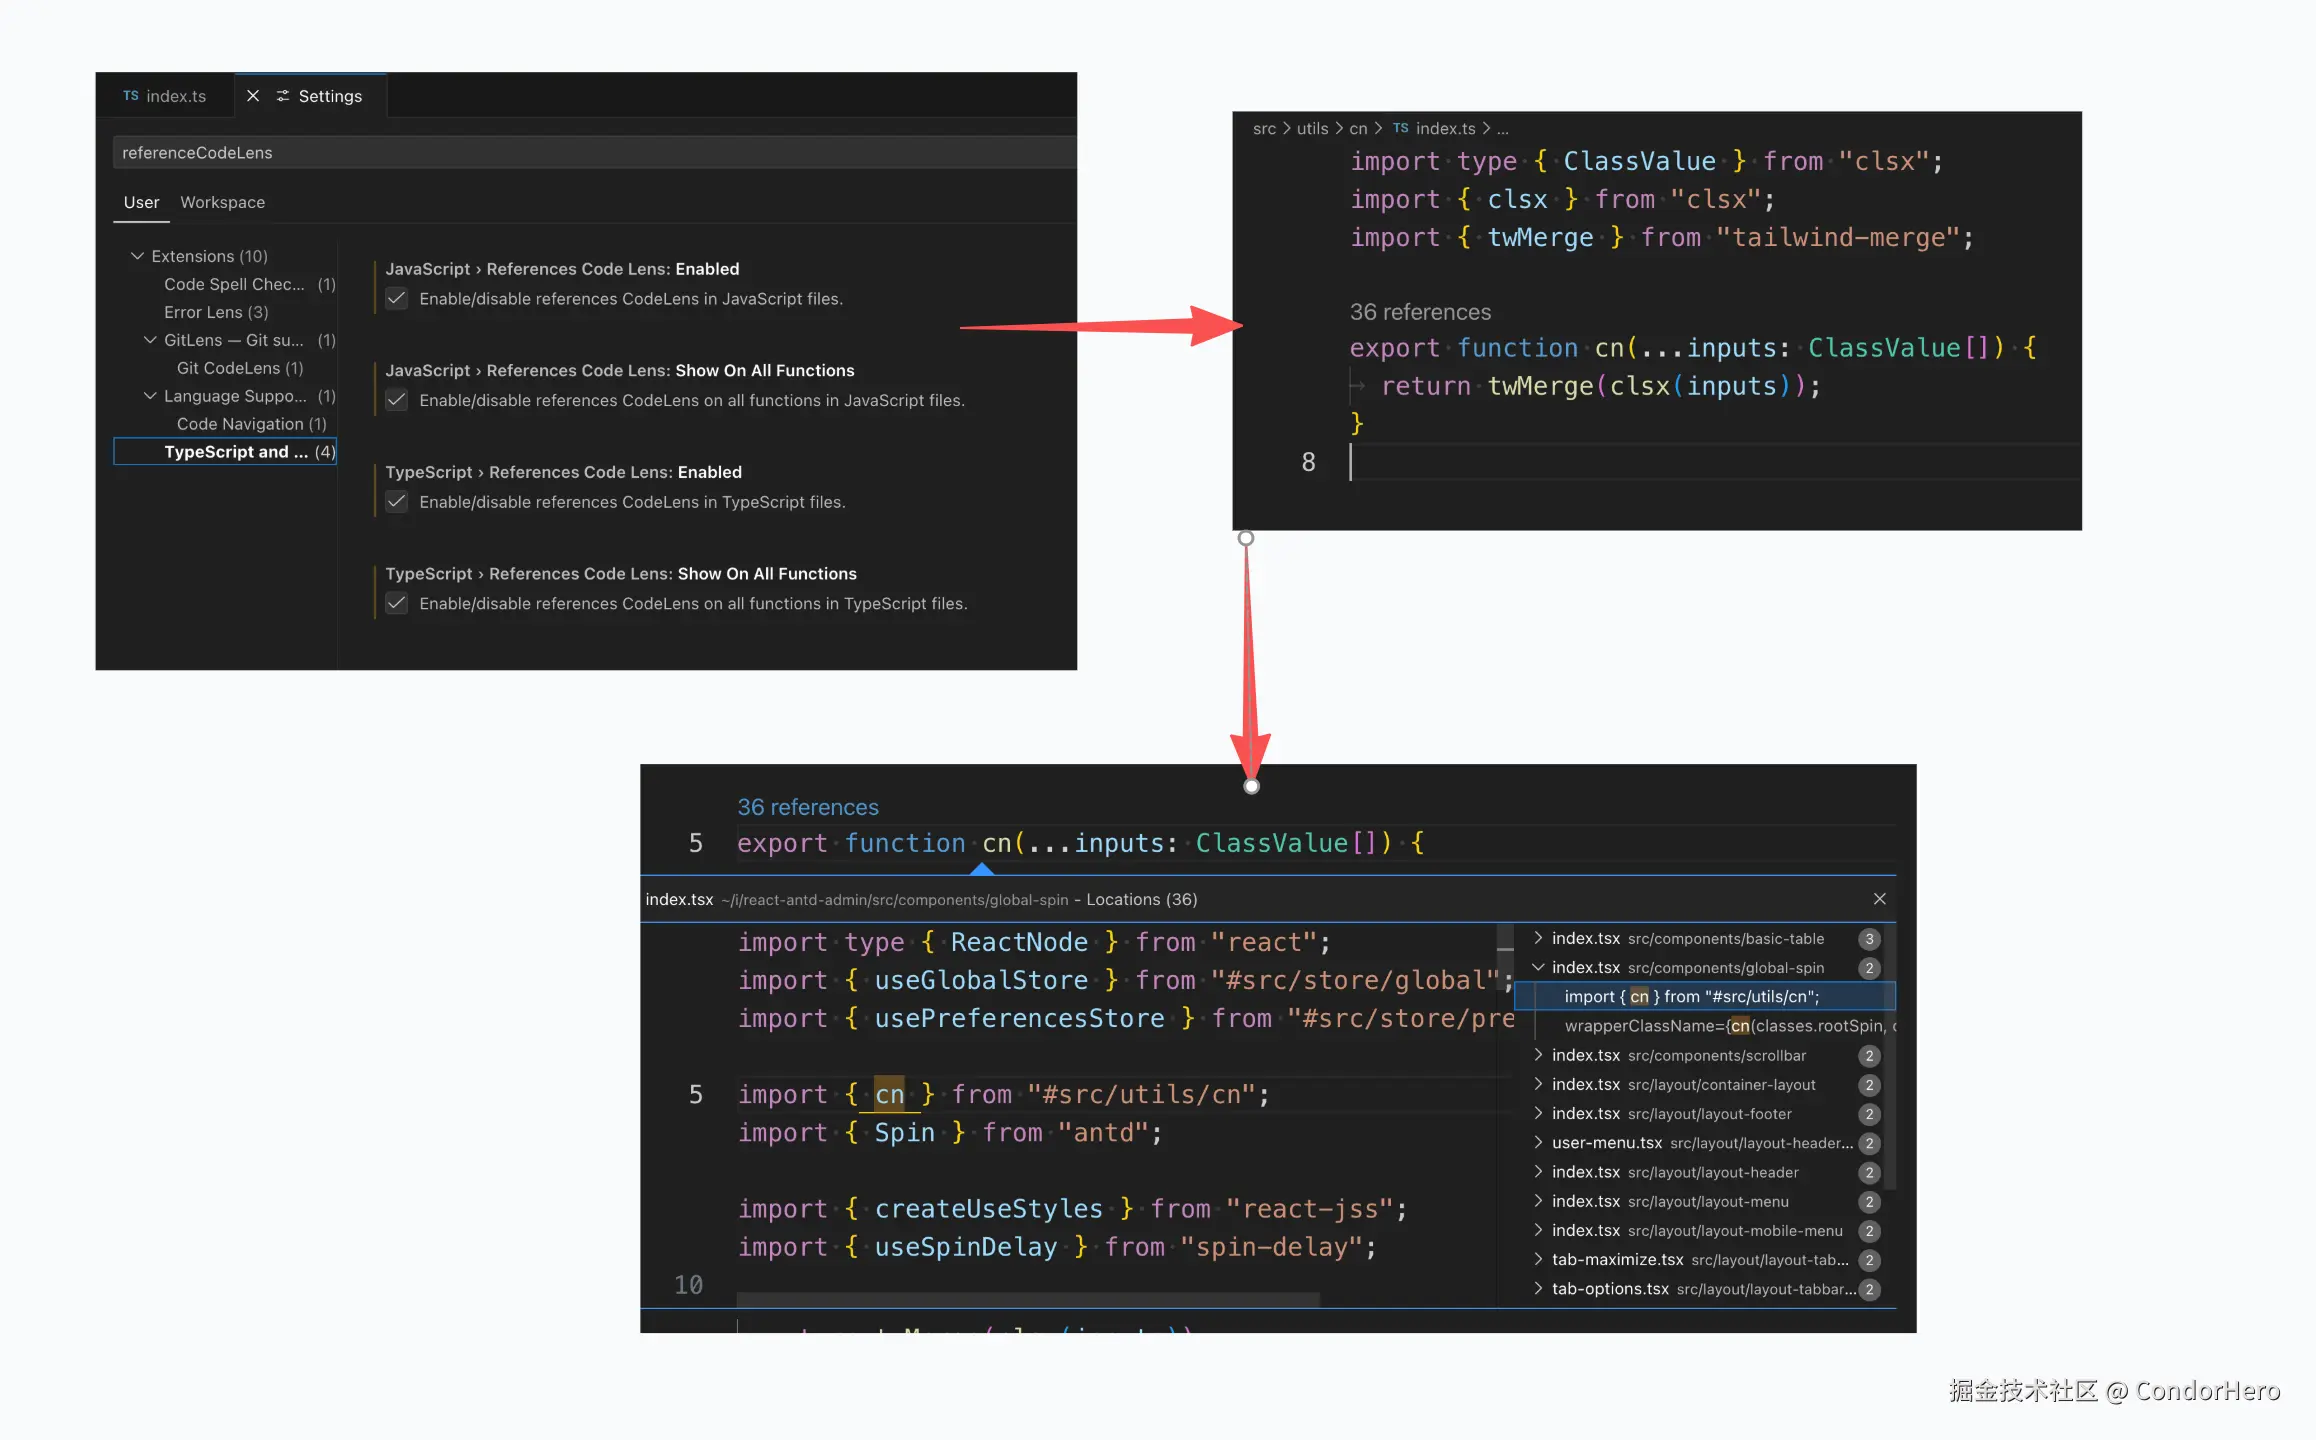Toggle TypeScript Show On All Functions checkbox
The height and width of the screenshot is (1440, 2316).
pos(397,604)
